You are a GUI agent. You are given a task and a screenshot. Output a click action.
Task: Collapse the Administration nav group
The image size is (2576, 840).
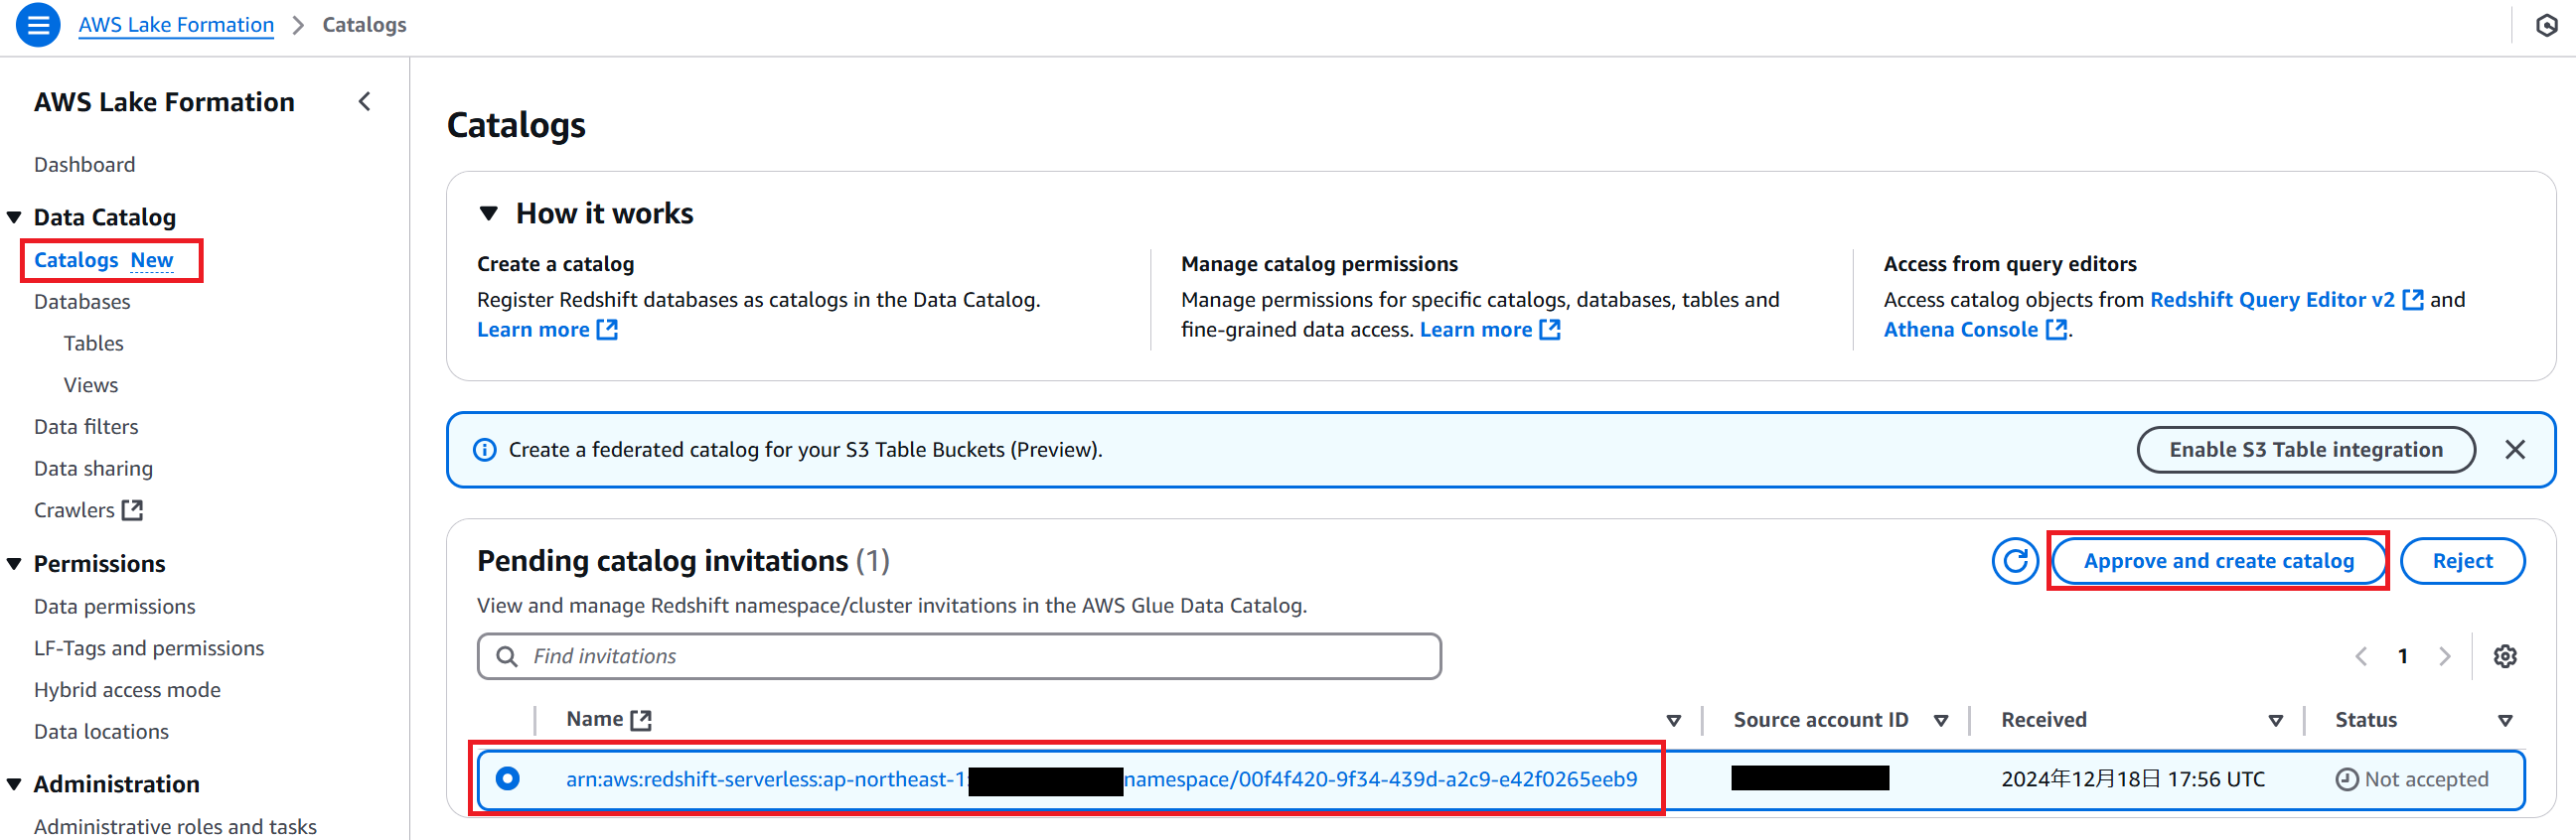pos(14,784)
